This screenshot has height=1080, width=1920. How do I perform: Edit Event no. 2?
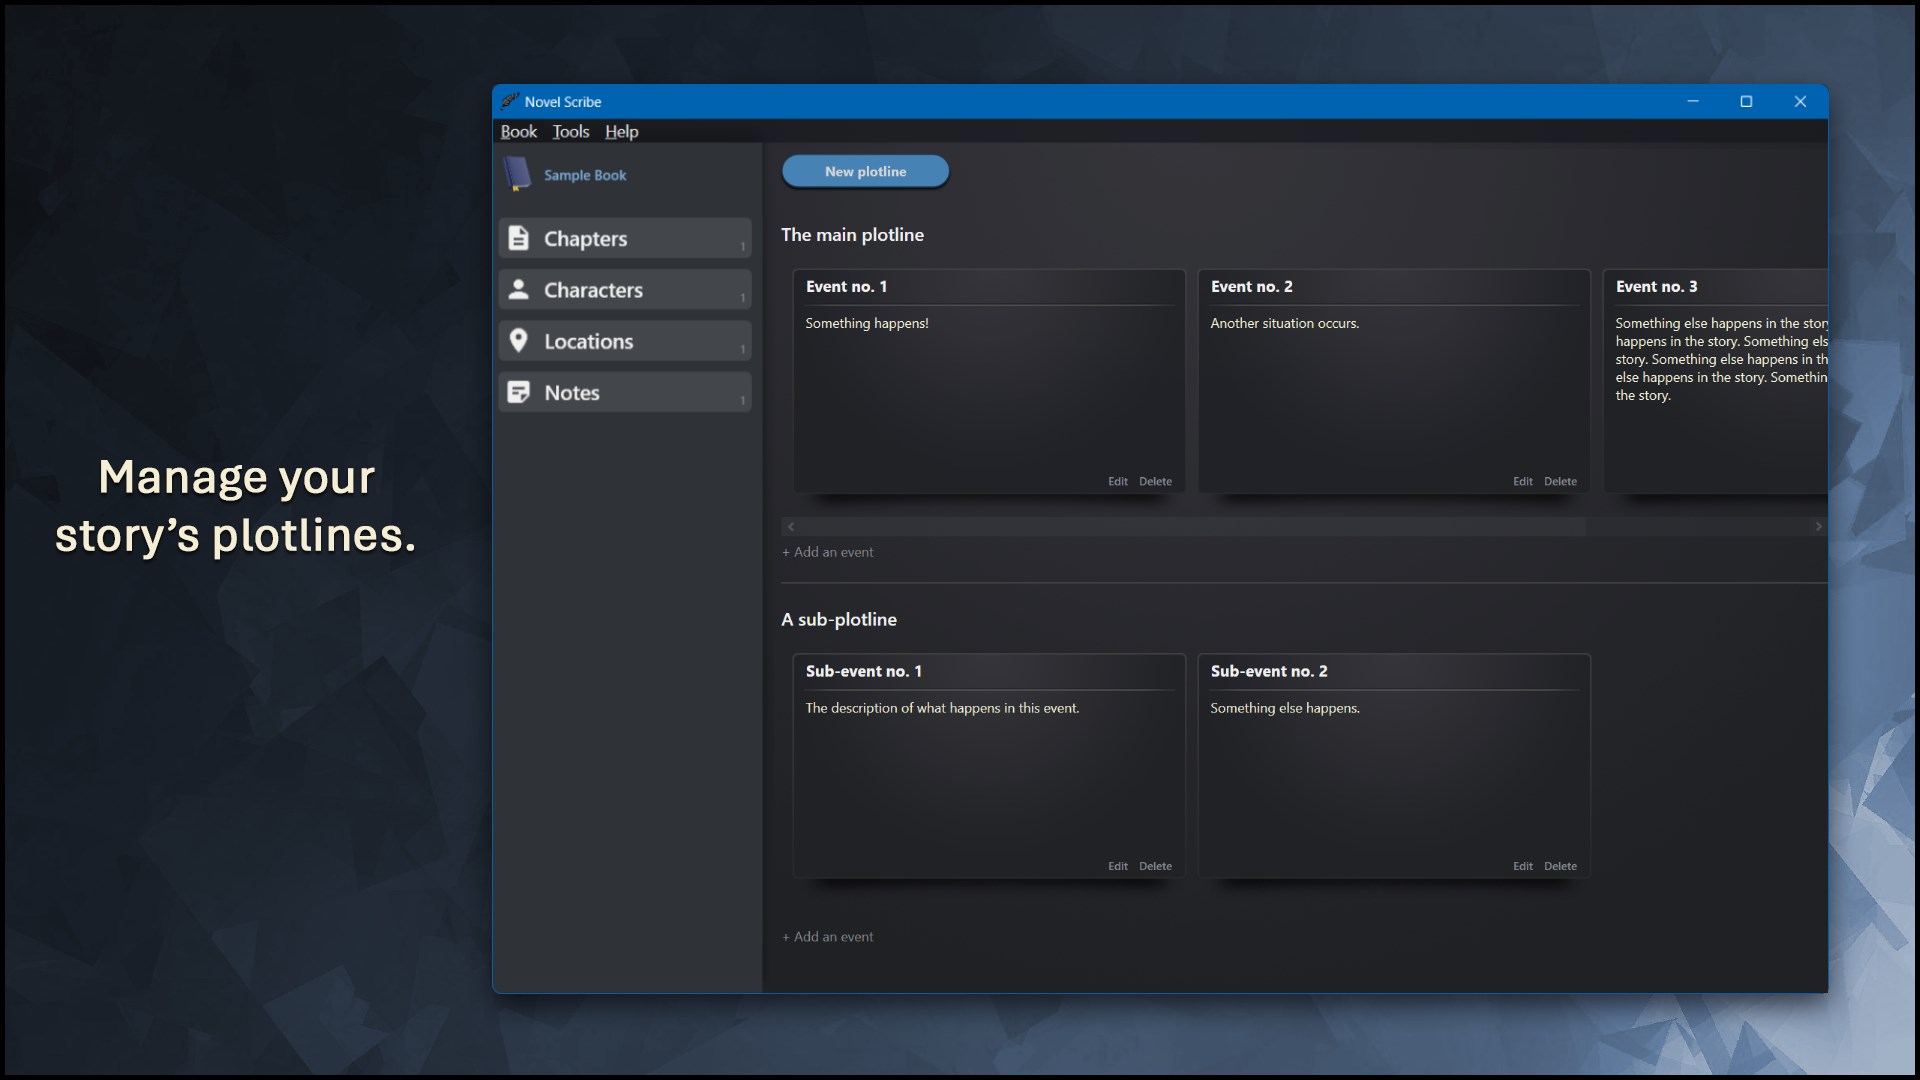(1522, 481)
